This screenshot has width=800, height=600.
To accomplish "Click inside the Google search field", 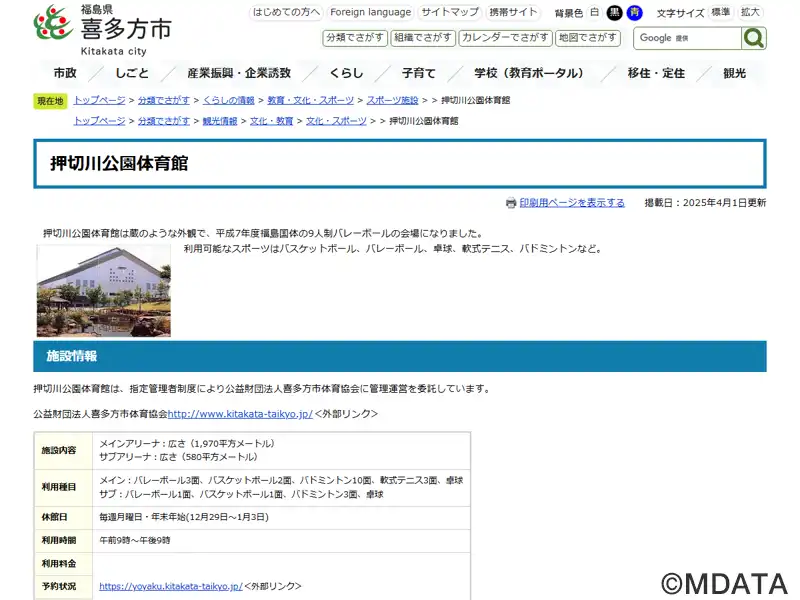I will pos(688,38).
